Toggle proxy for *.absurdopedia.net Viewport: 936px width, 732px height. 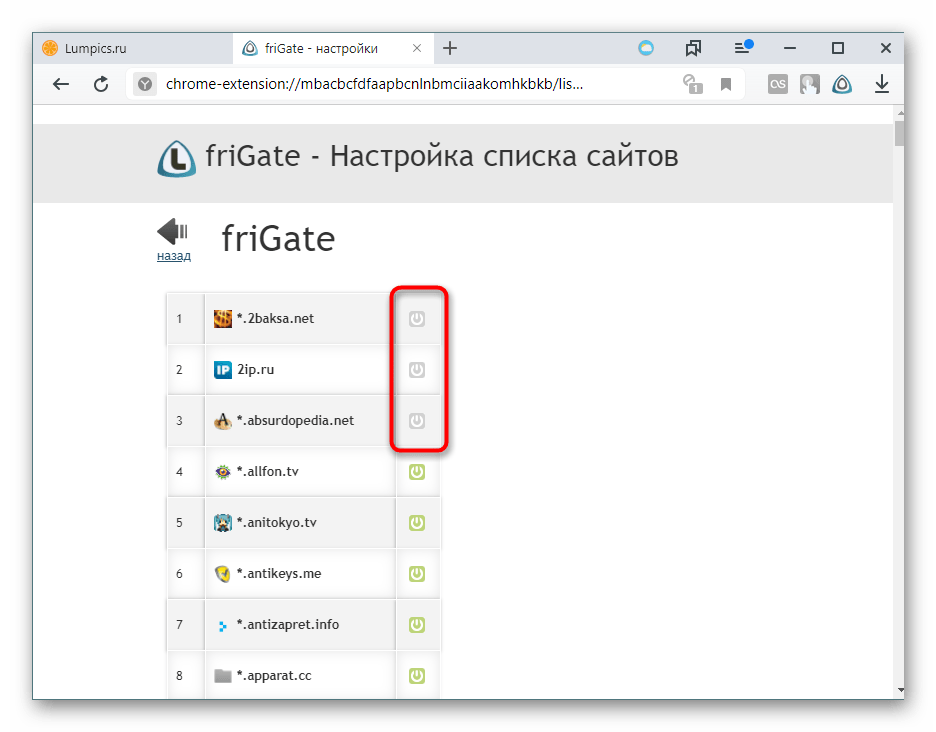point(417,421)
